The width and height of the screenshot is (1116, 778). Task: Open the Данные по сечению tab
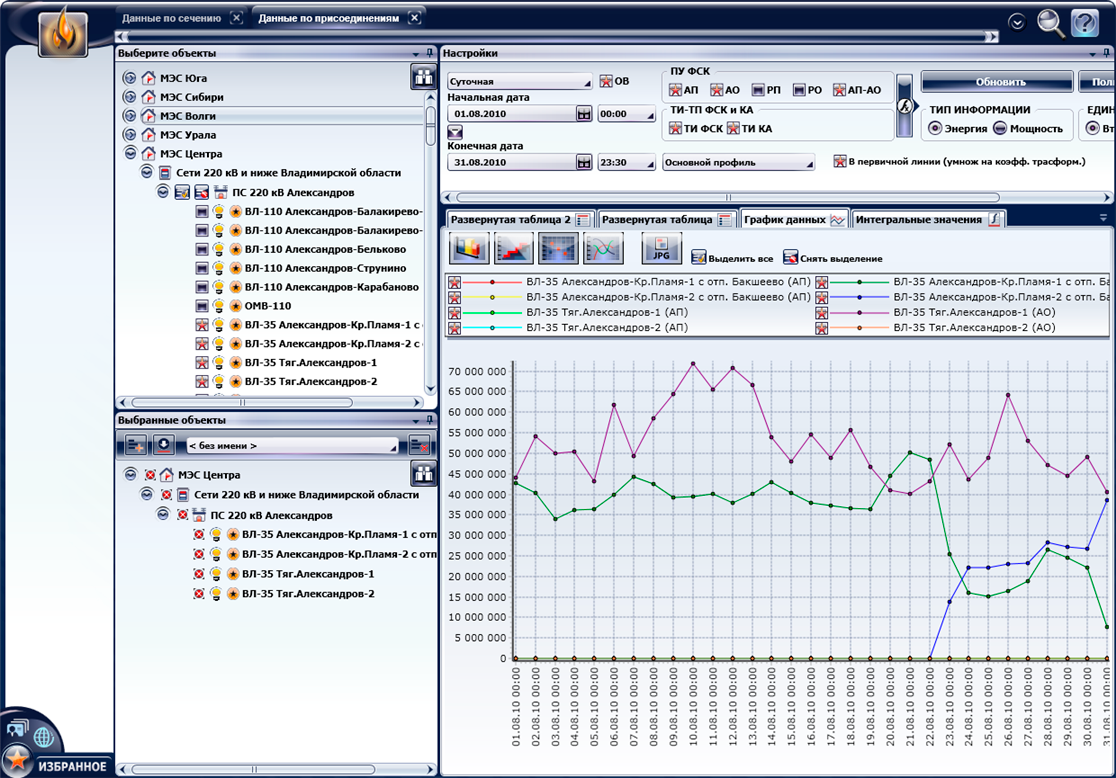click(x=172, y=18)
